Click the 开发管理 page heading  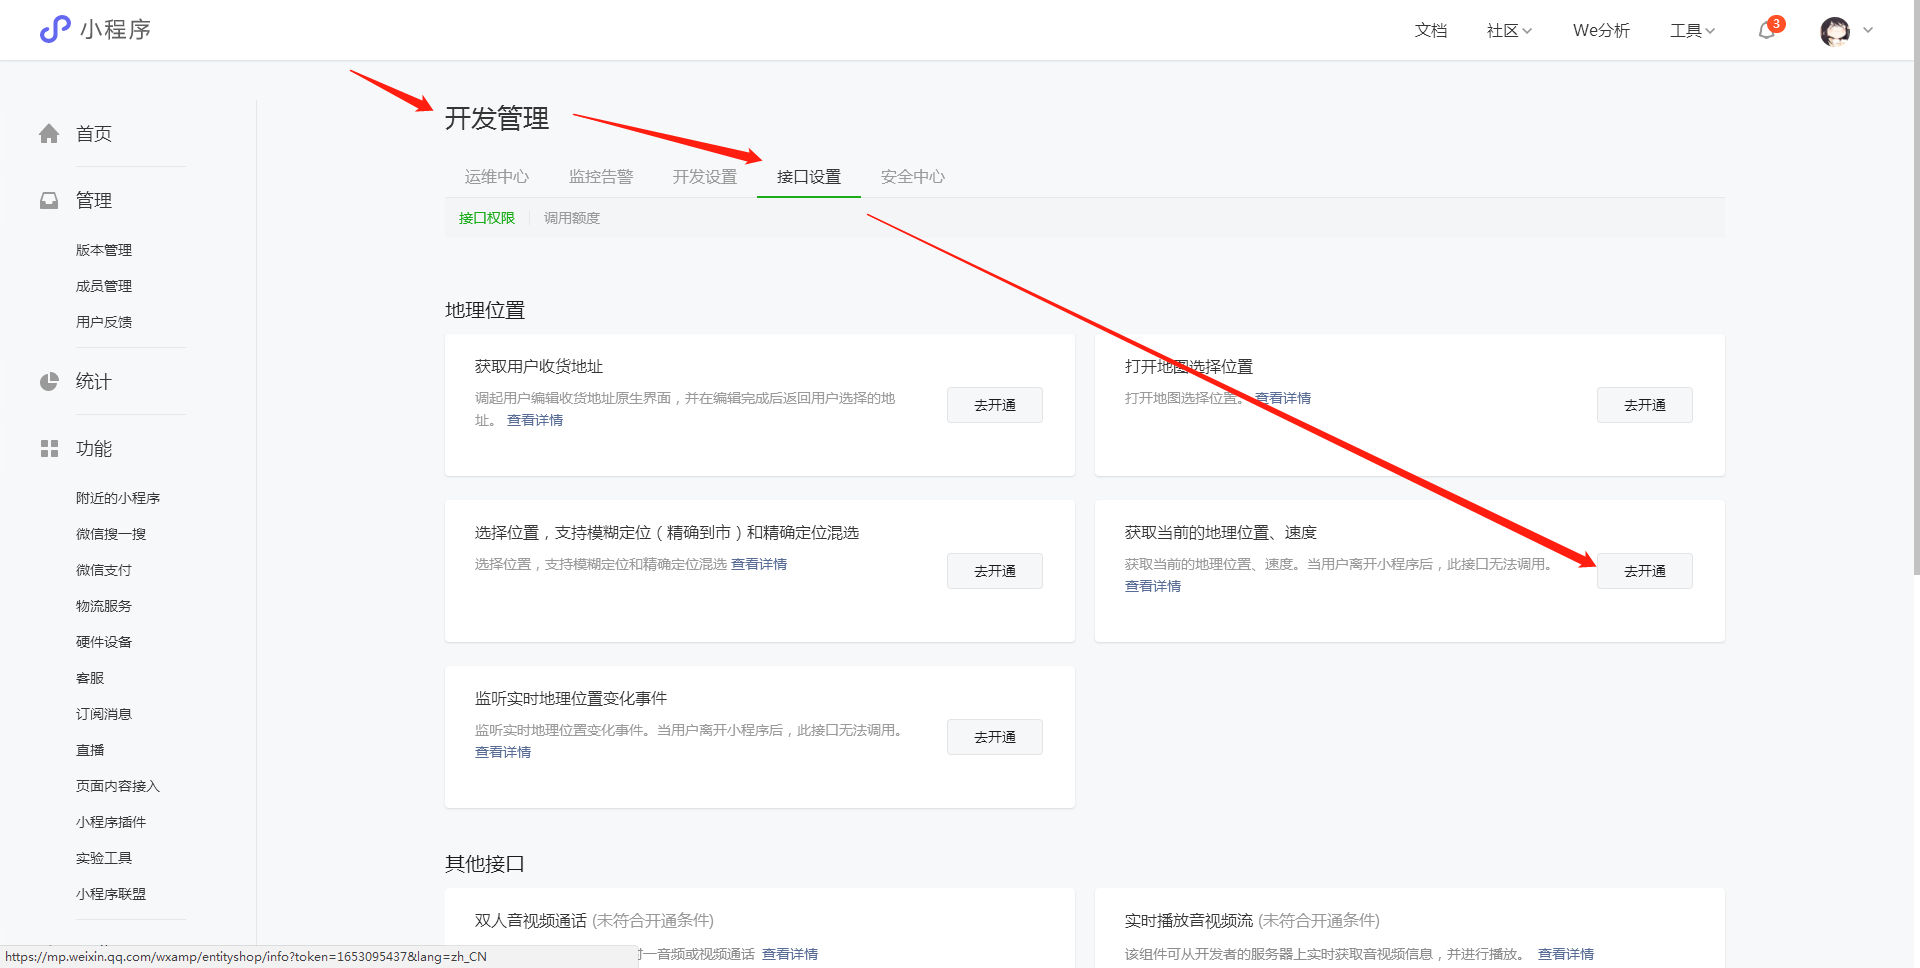497,119
